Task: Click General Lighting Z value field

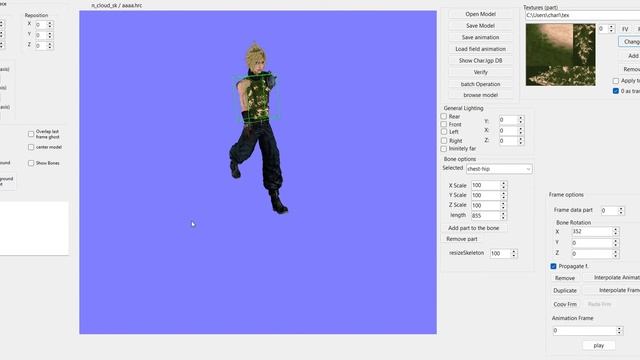Action: (508, 141)
